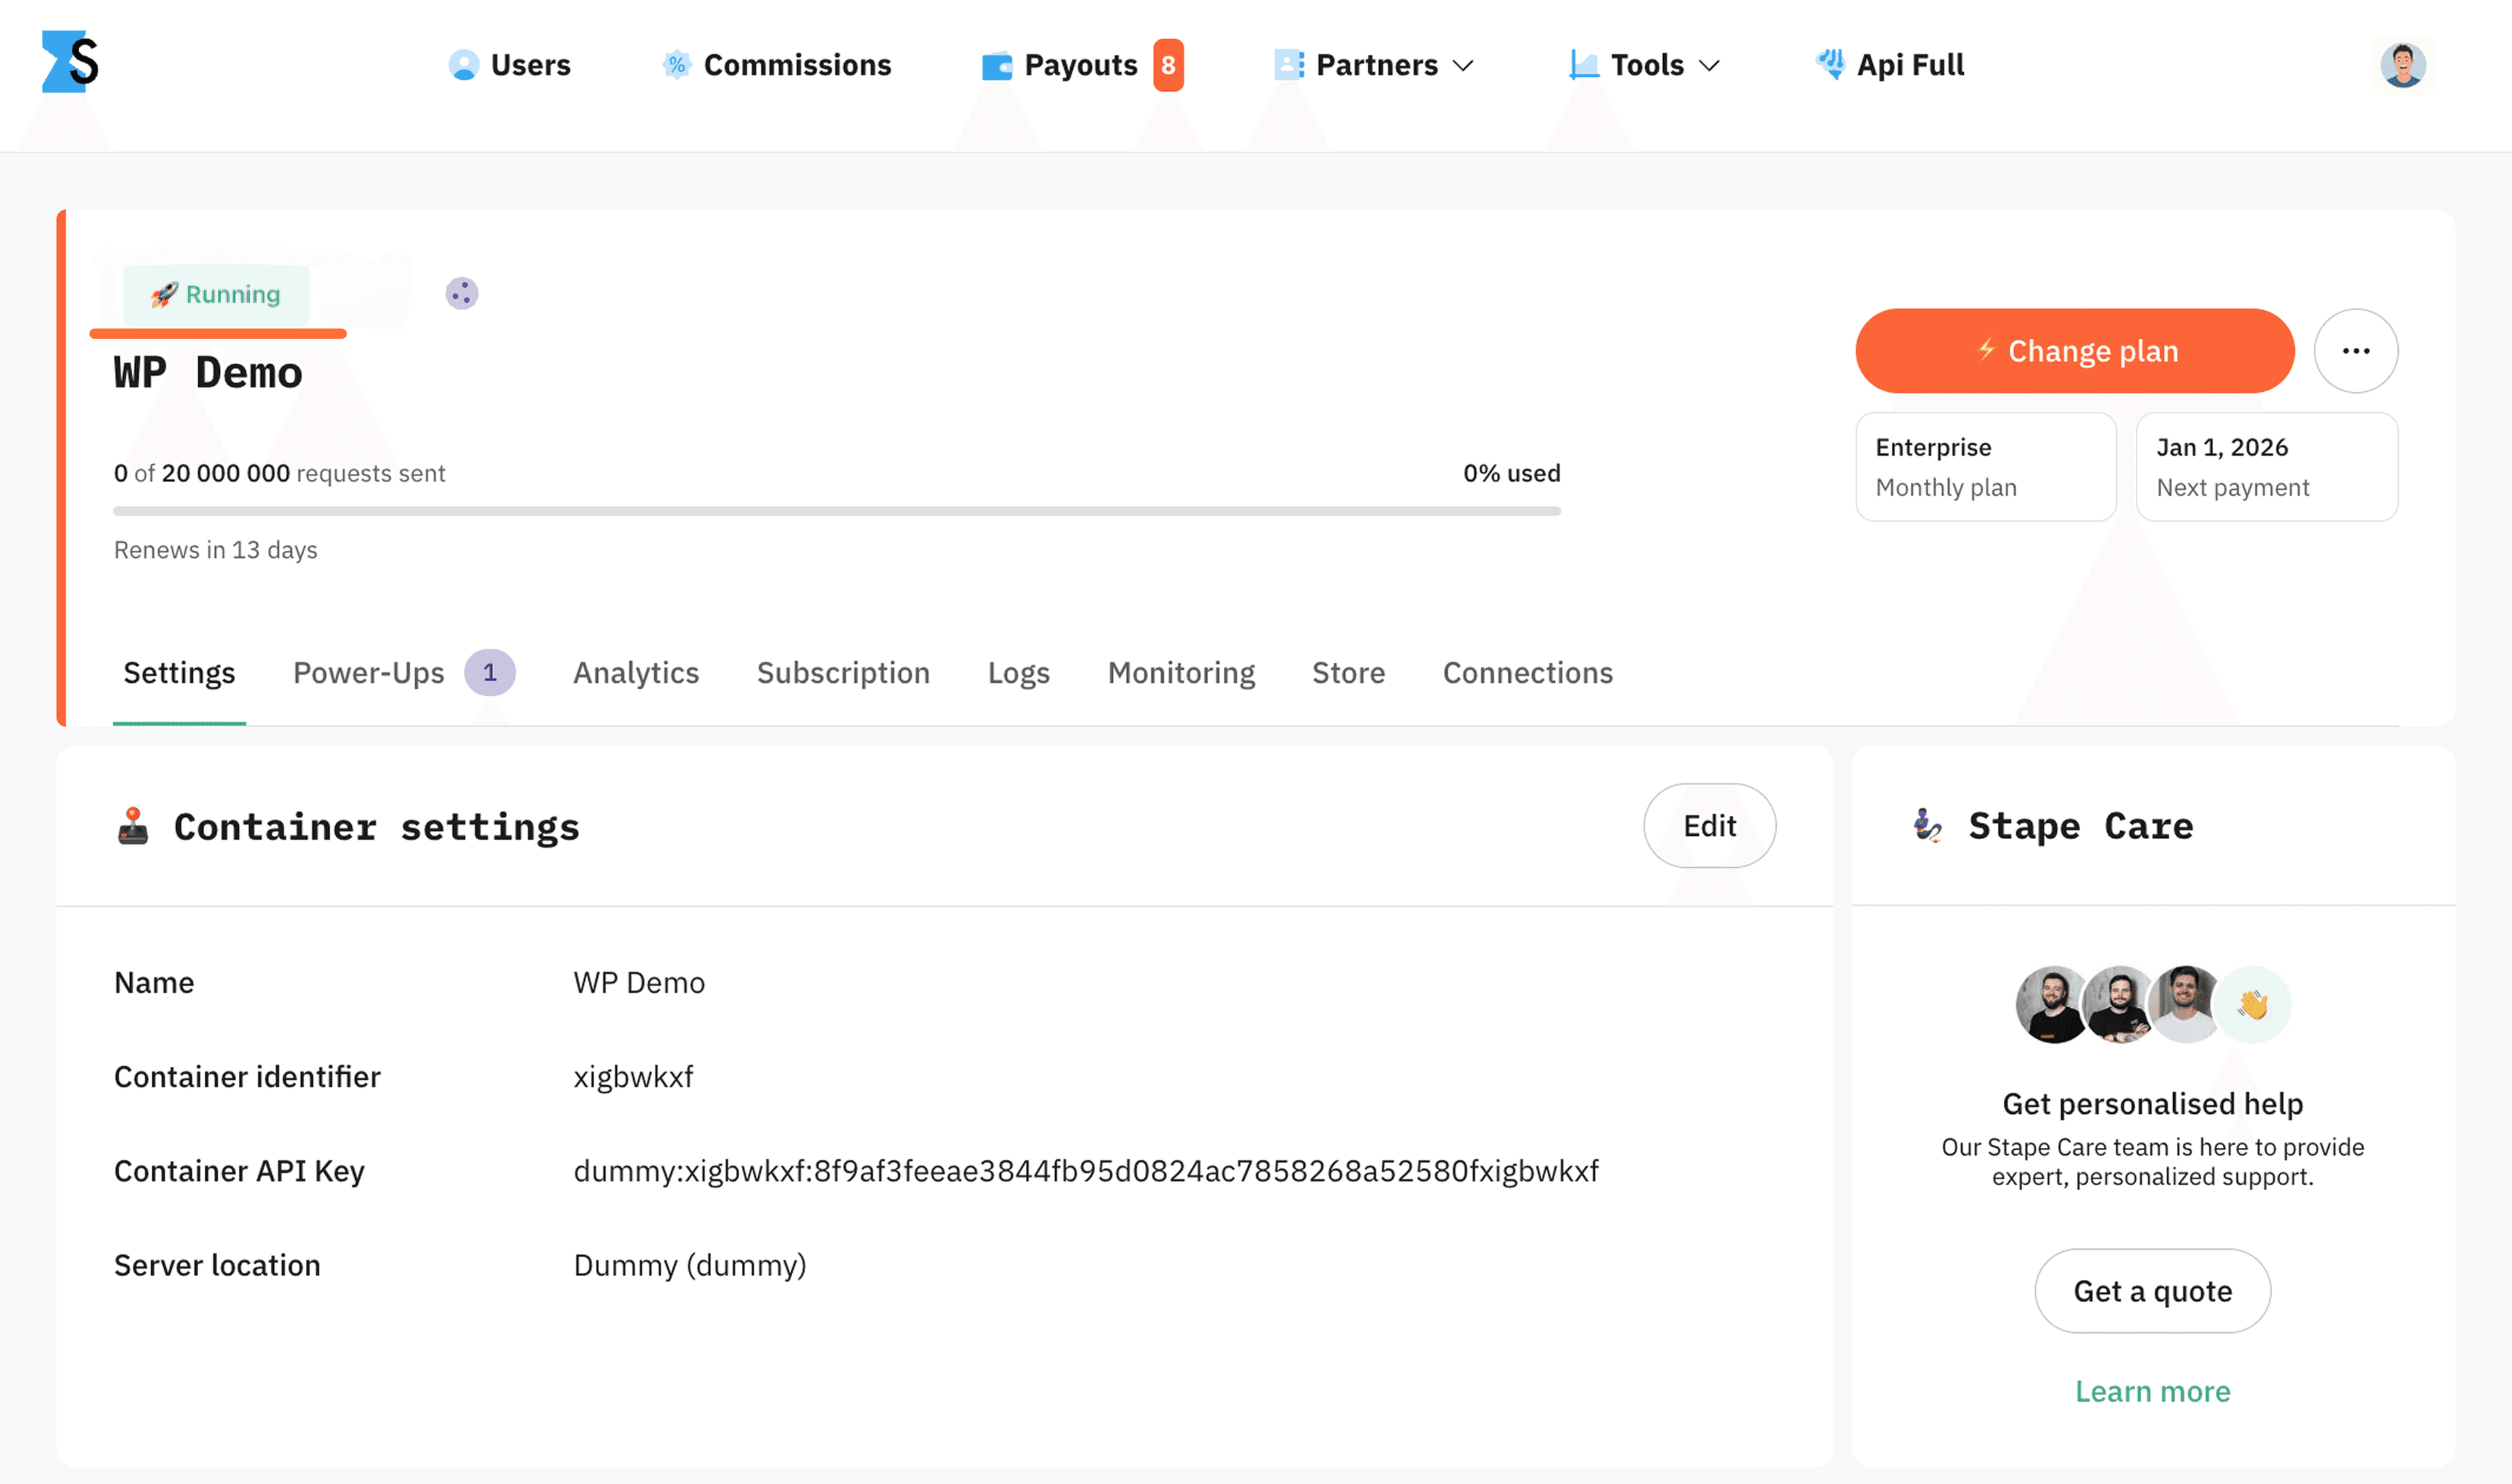Switch to the Analytics tab

click(635, 672)
